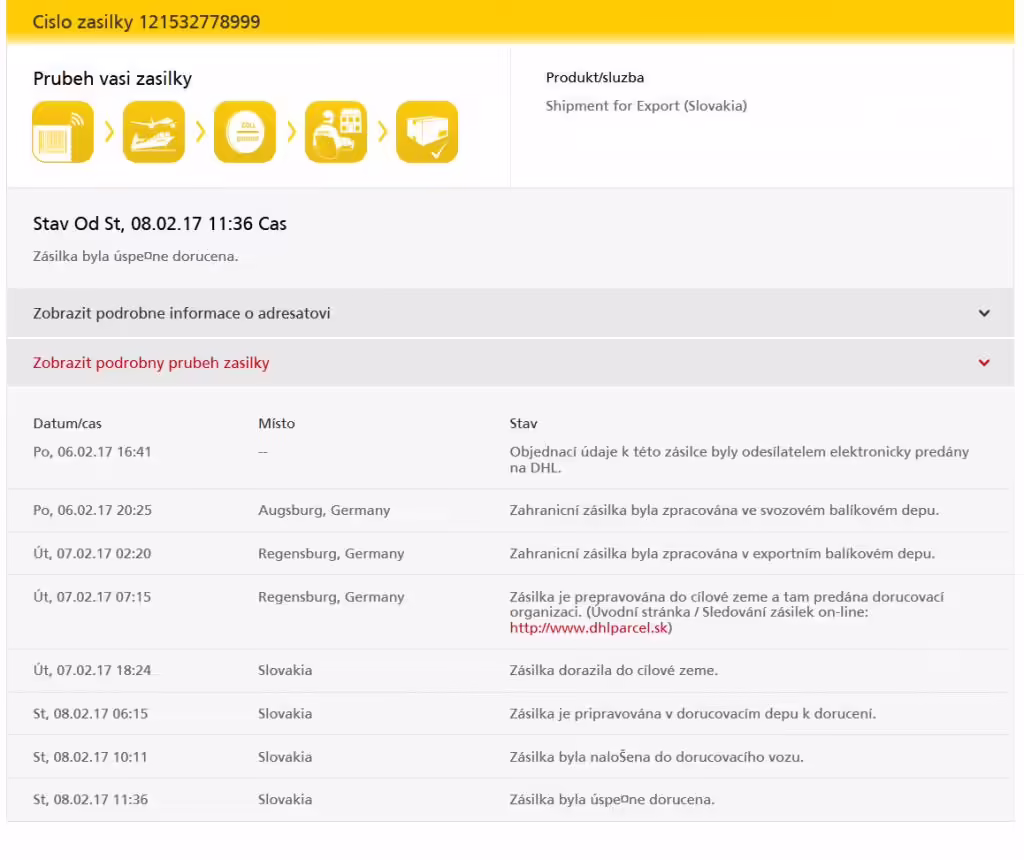Click the status 'Zásilka je prepravována do cílové zeme'
The width and height of the screenshot is (1024, 860).
[727, 613]
